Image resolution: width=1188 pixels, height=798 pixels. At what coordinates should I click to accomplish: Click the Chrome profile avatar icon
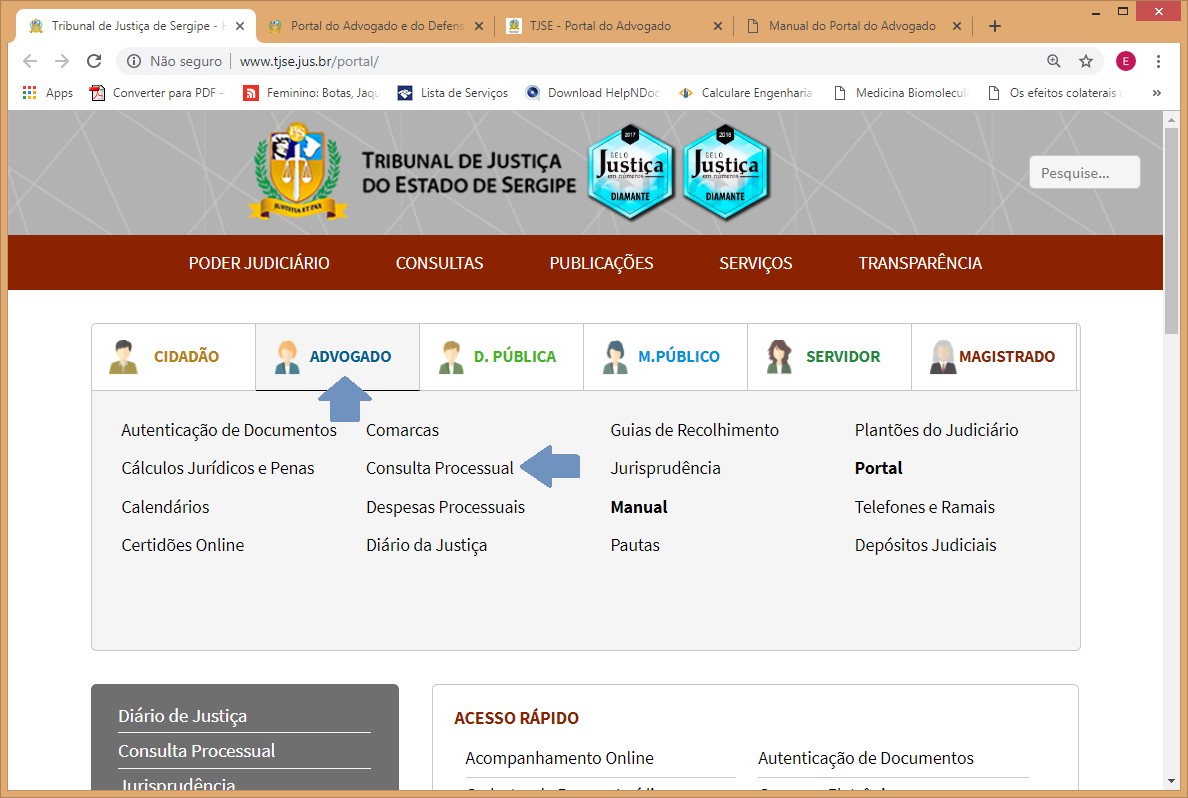[1126, 61]
